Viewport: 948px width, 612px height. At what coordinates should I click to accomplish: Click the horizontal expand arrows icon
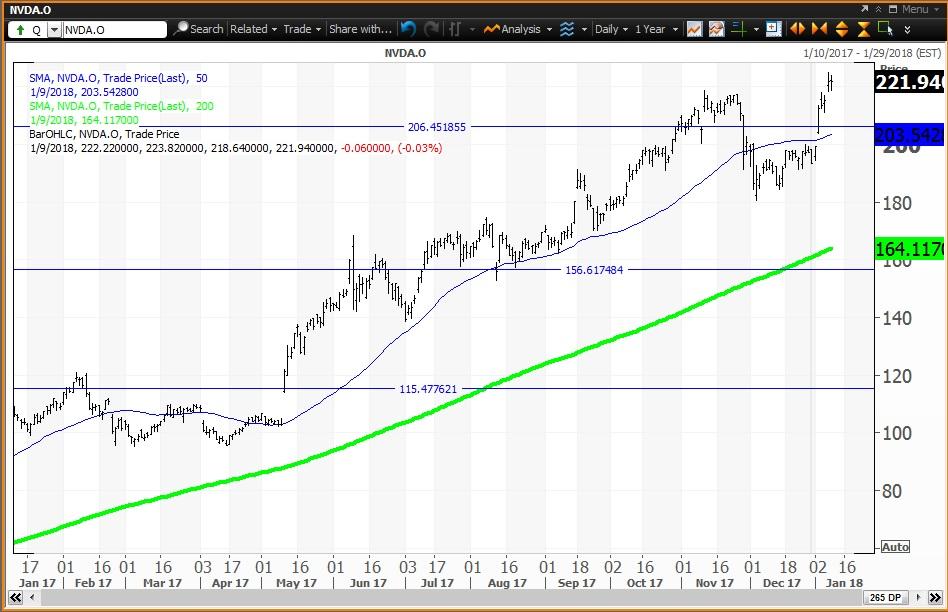pos(797,28)
